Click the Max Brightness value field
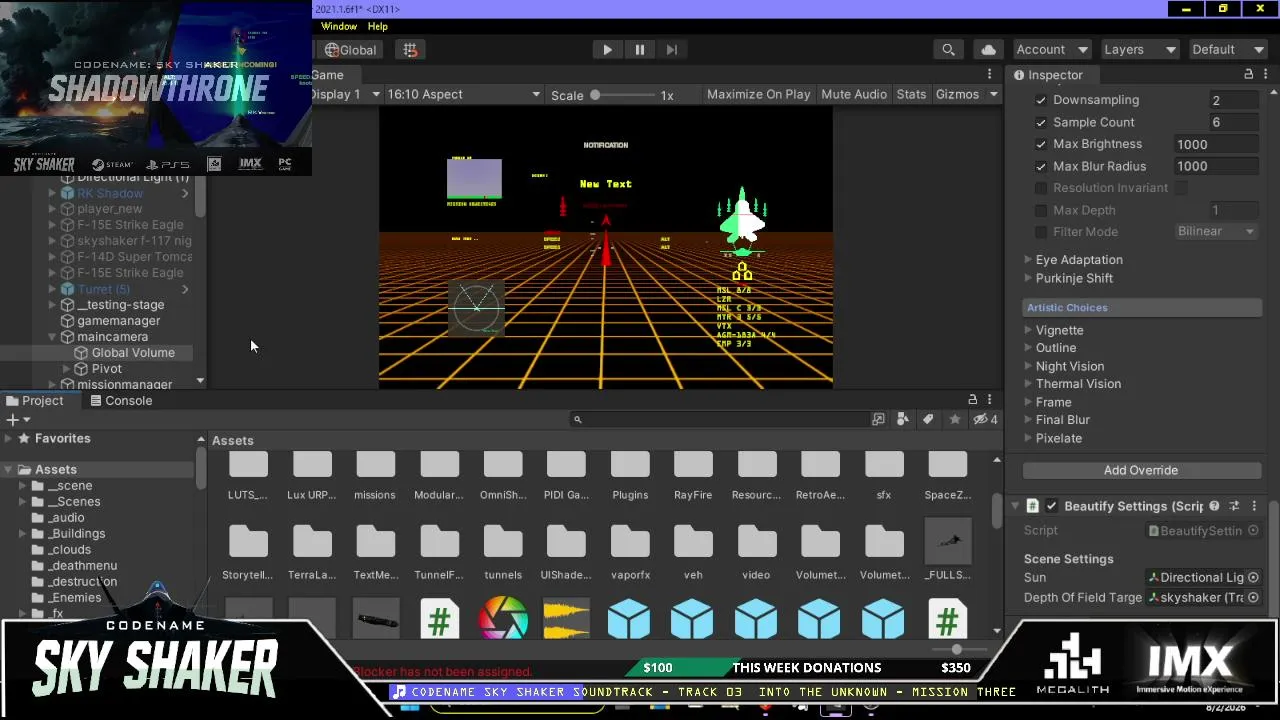This screenshot has width=1280, height=720. coord(1216,144)
